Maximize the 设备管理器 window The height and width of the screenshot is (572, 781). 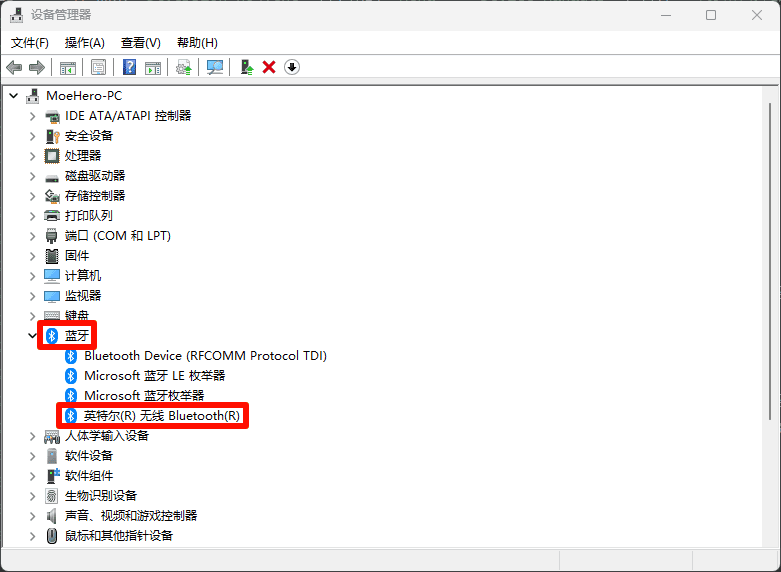(711, 15)
